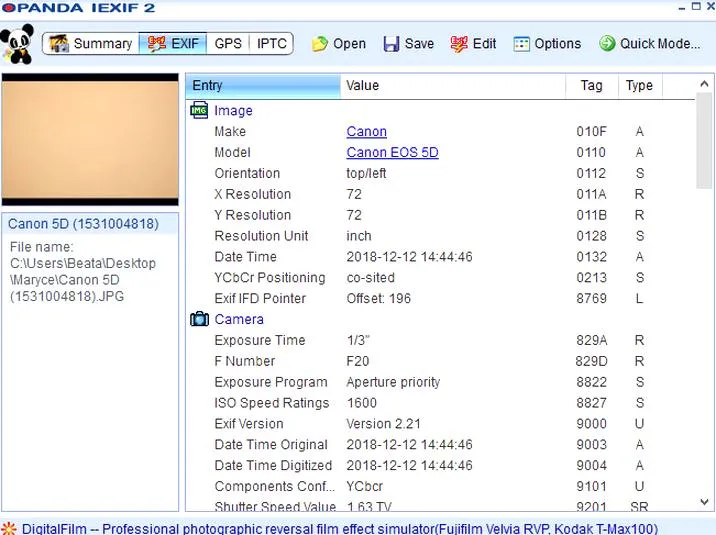Click tag code 829A
The height and width of the screenshot is (535, 716).
coord(591,340)
